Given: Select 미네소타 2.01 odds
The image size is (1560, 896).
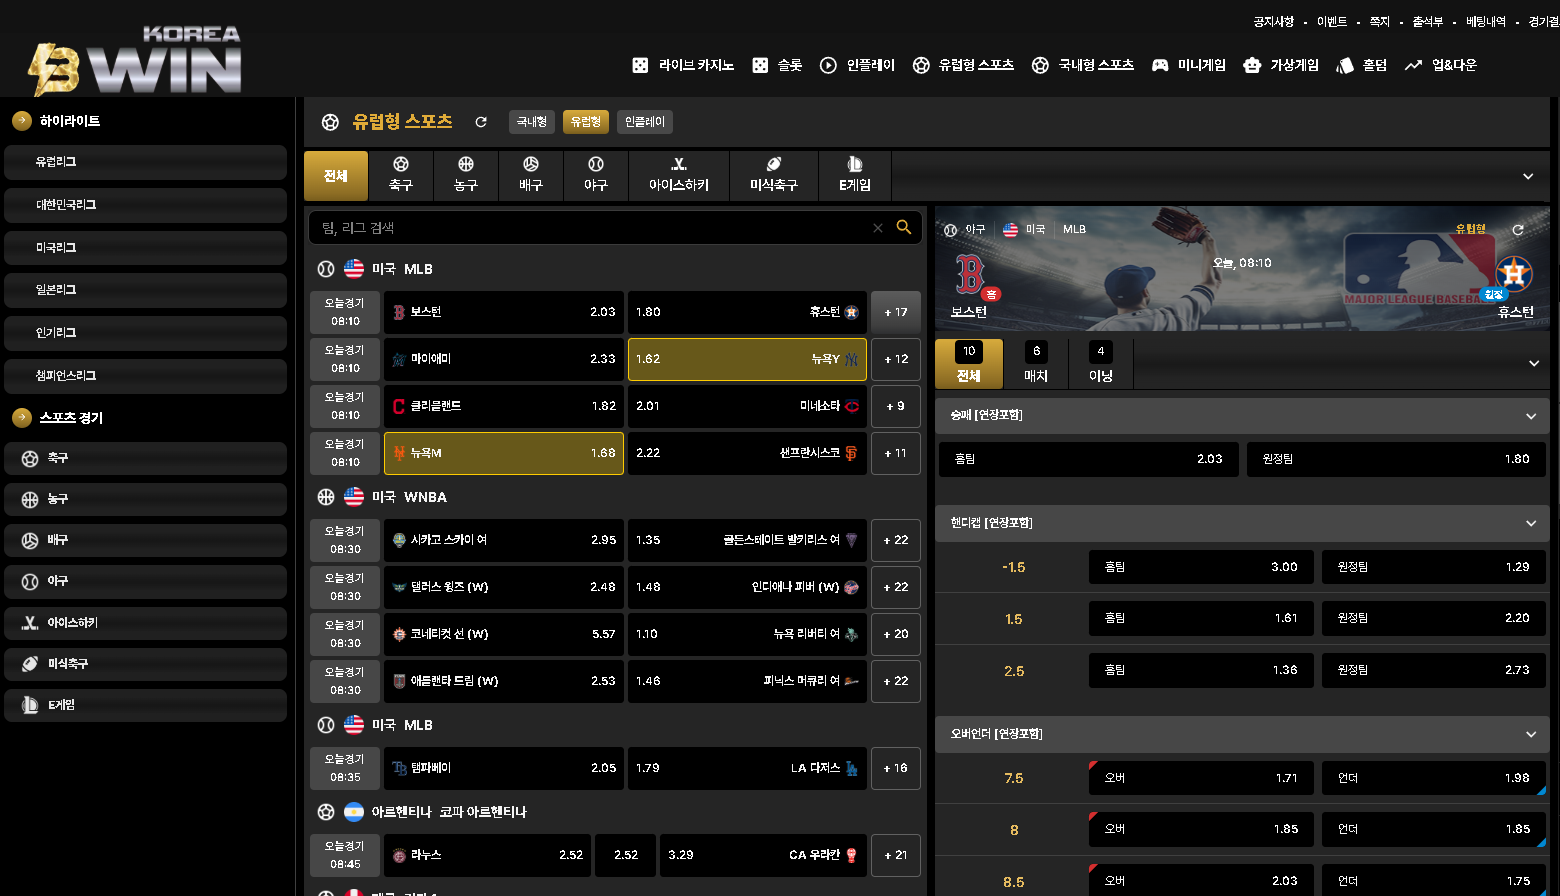Looking at the screenshot, I should click(747, 406).
